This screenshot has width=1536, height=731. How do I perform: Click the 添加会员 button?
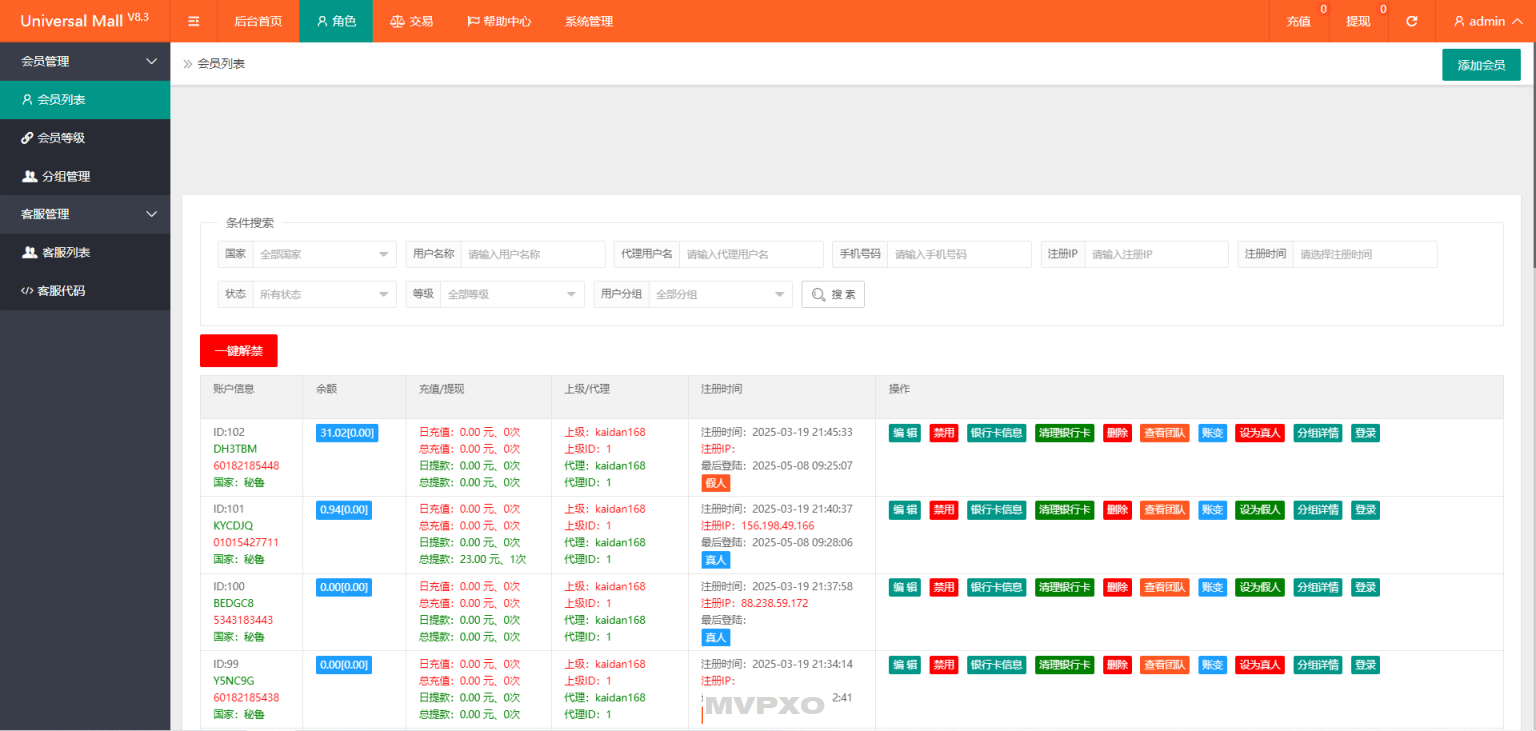pos(1481,65)
